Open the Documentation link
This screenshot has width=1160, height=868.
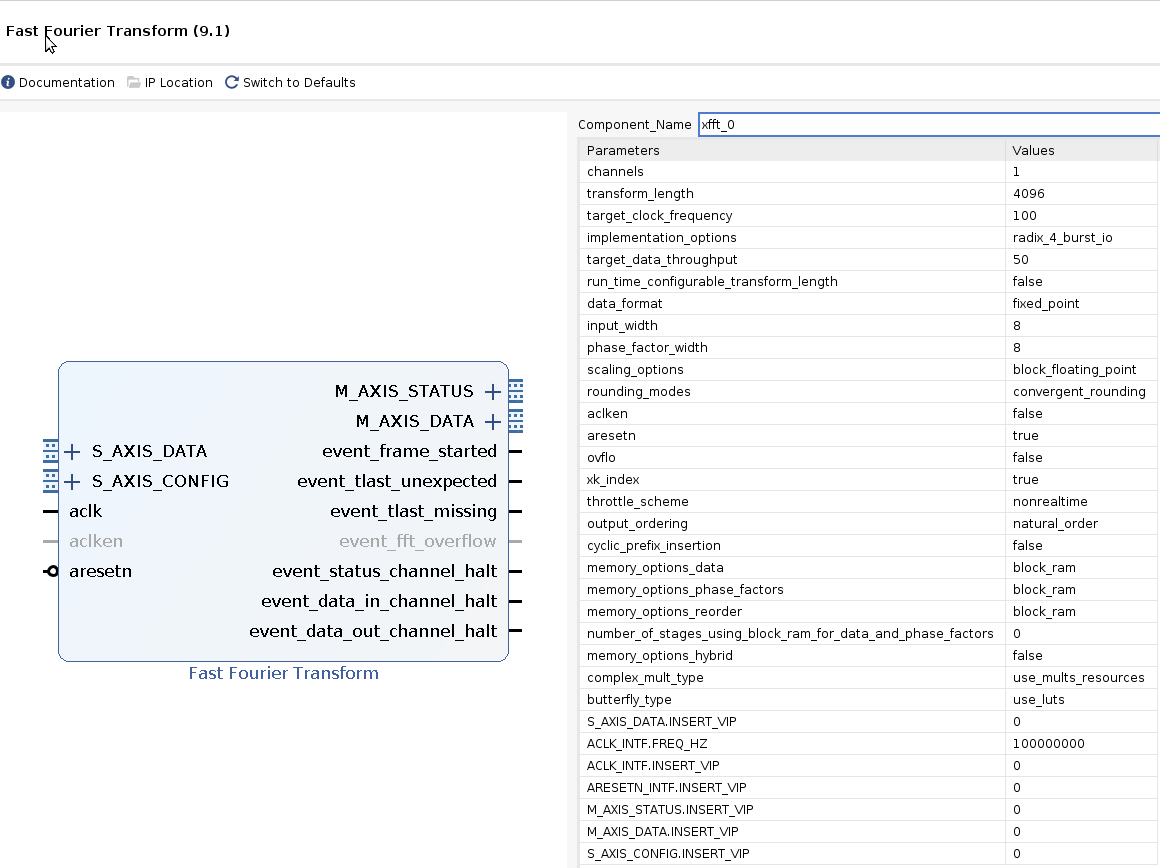click(x=65, y=82)
